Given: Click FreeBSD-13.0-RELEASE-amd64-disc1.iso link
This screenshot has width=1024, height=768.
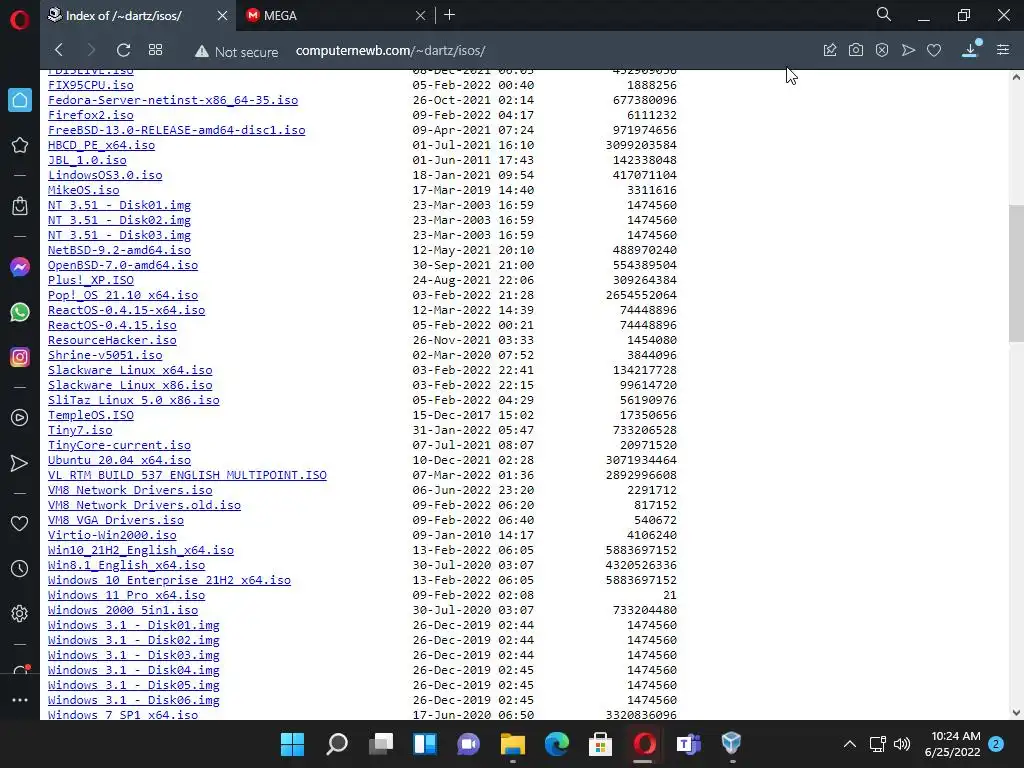Looking at the screenshot, I should click(176, 130).
